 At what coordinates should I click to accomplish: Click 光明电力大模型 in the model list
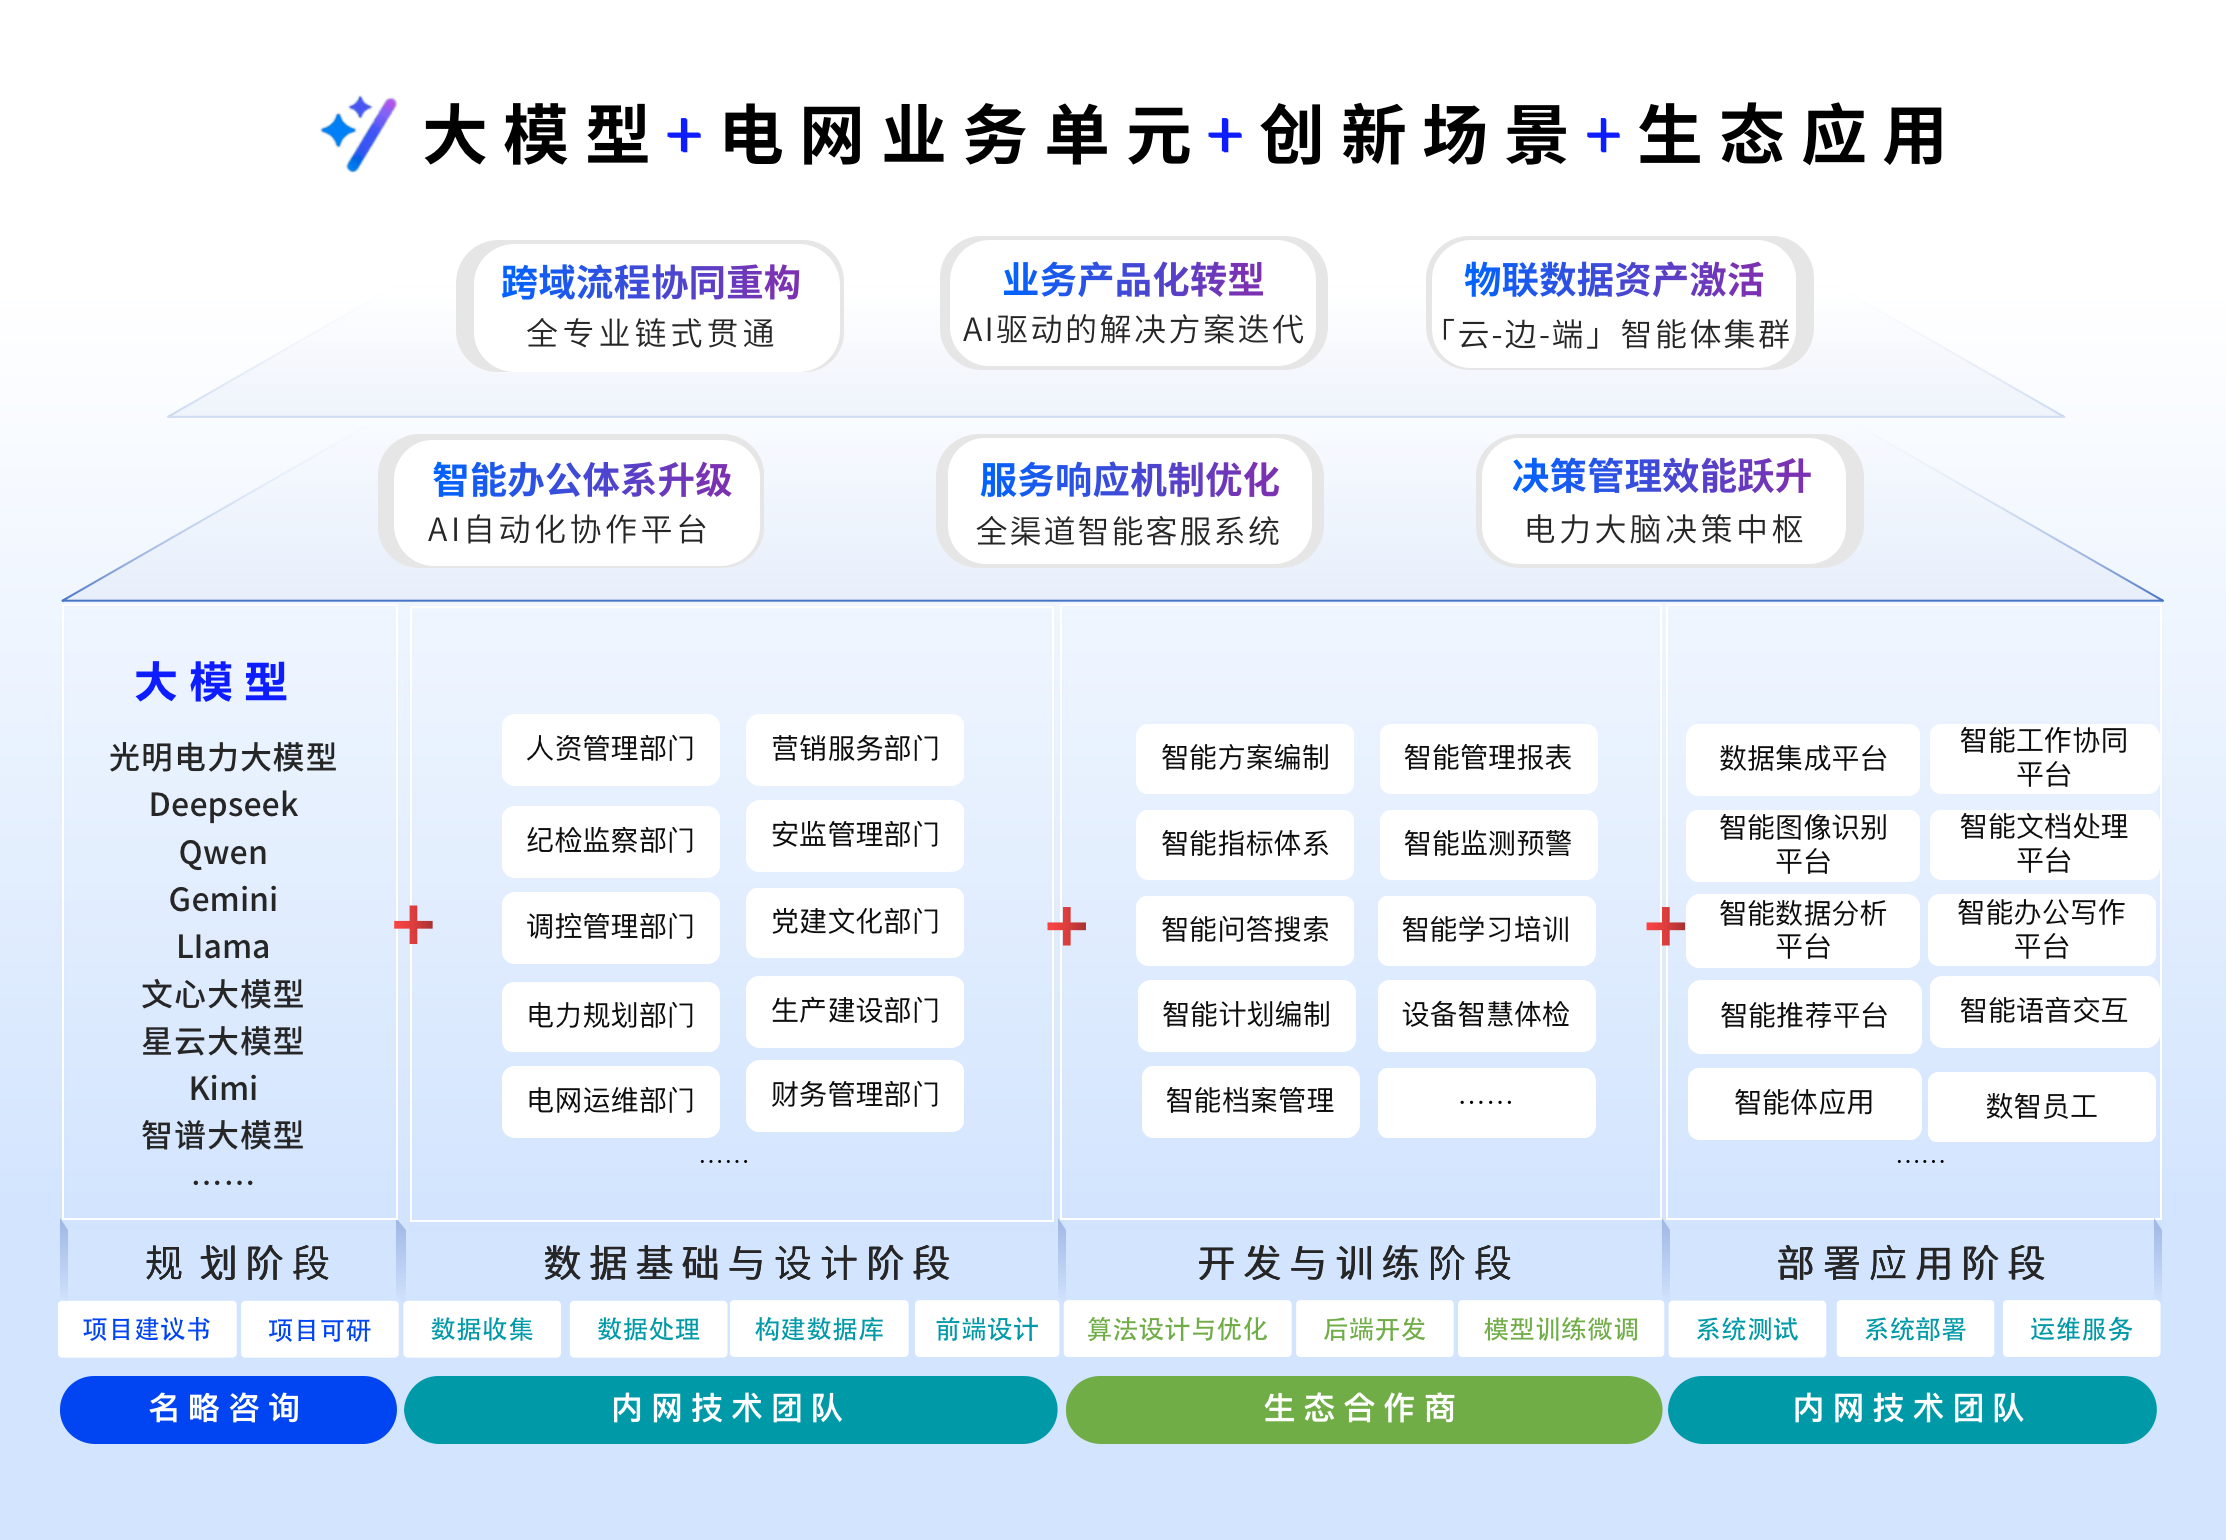(x=223, y=758)
